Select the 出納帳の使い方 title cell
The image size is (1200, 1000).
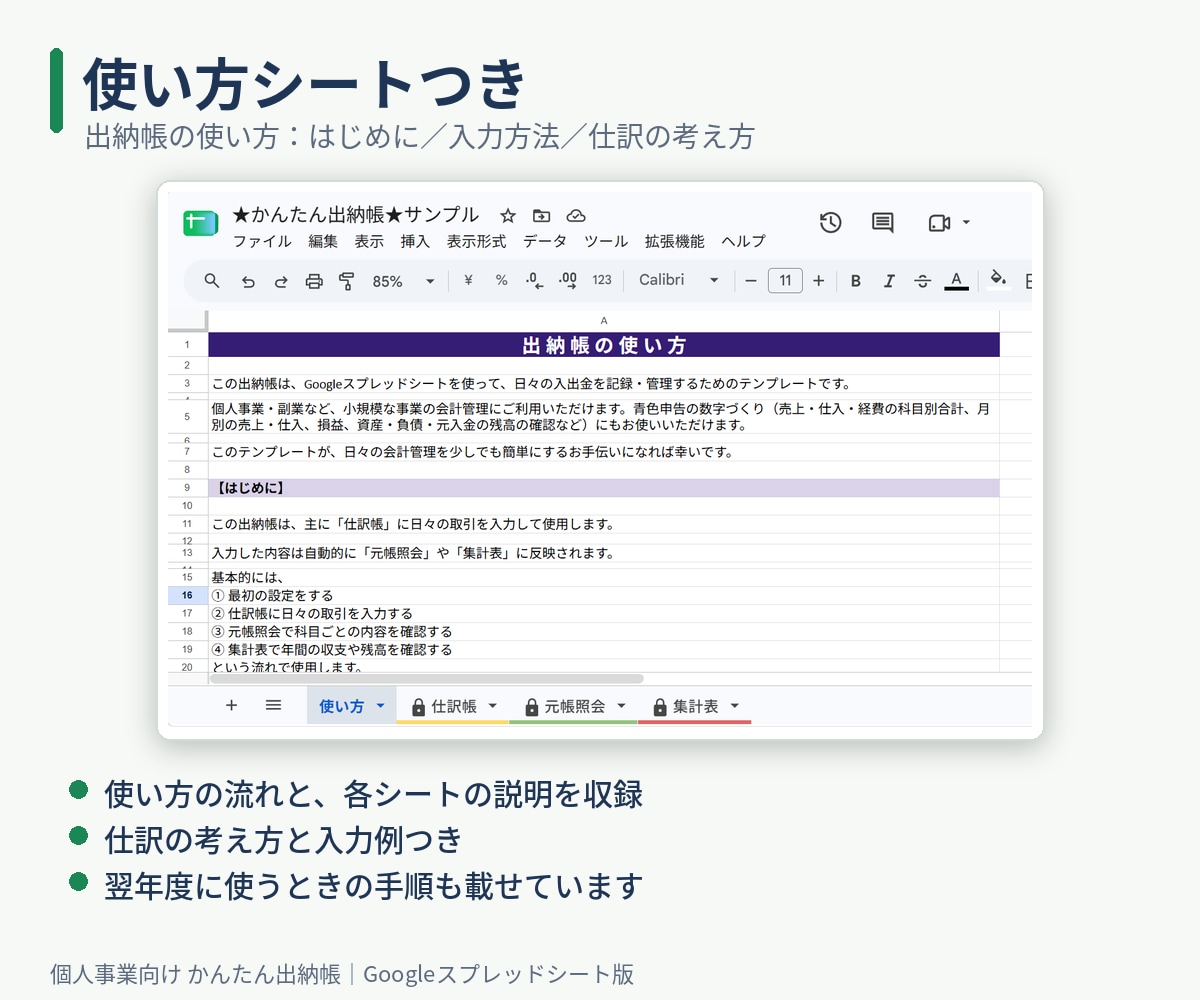604,345
